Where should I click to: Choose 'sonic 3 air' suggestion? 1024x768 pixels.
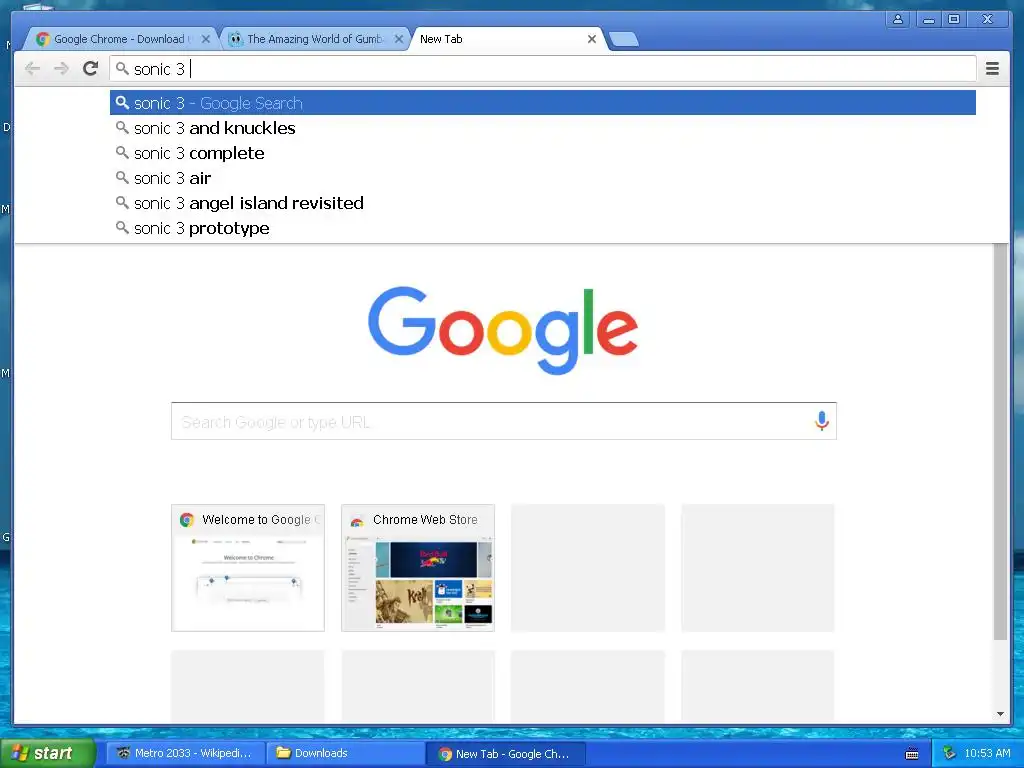tap(543, 178)
